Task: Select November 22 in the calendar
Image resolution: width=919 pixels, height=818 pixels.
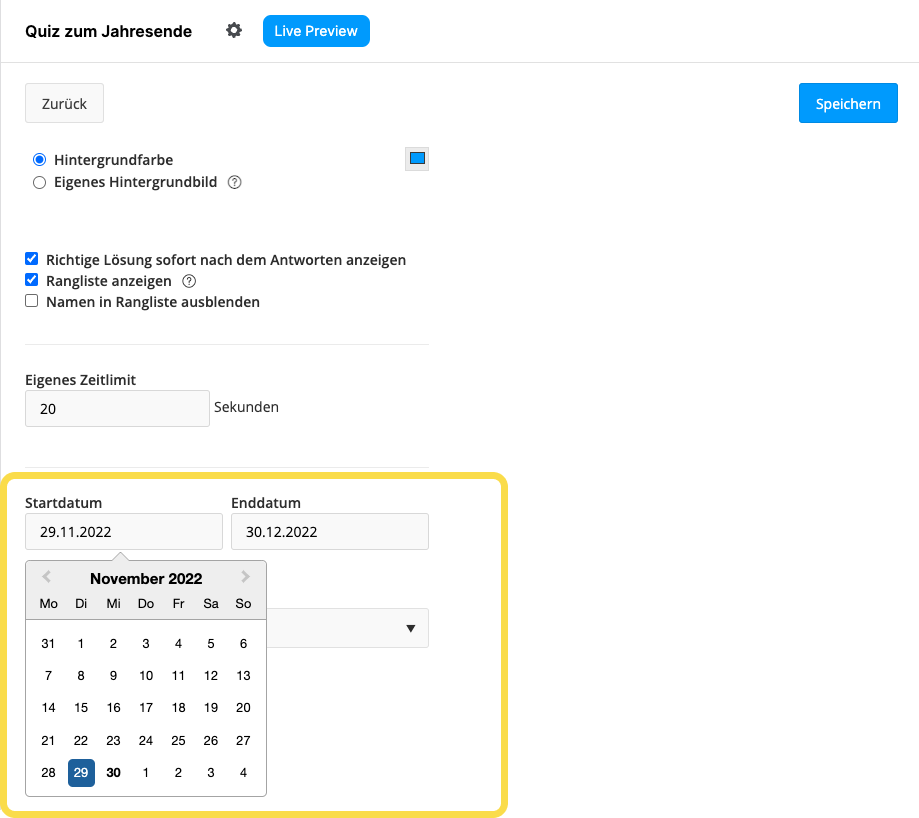Action: tap(81, 741)
